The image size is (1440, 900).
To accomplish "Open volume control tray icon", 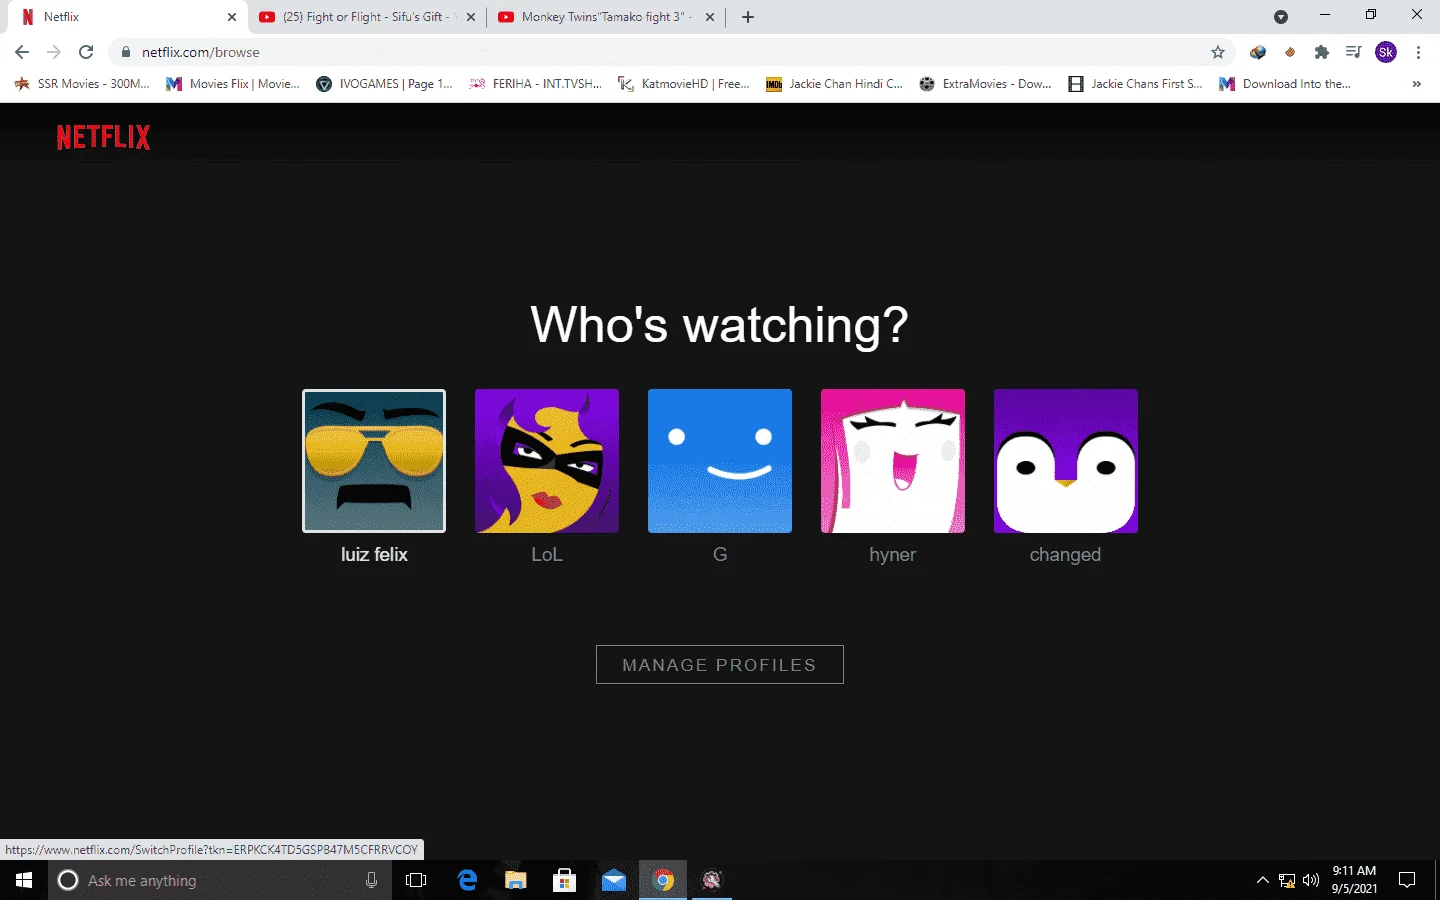I will 1311,880.
